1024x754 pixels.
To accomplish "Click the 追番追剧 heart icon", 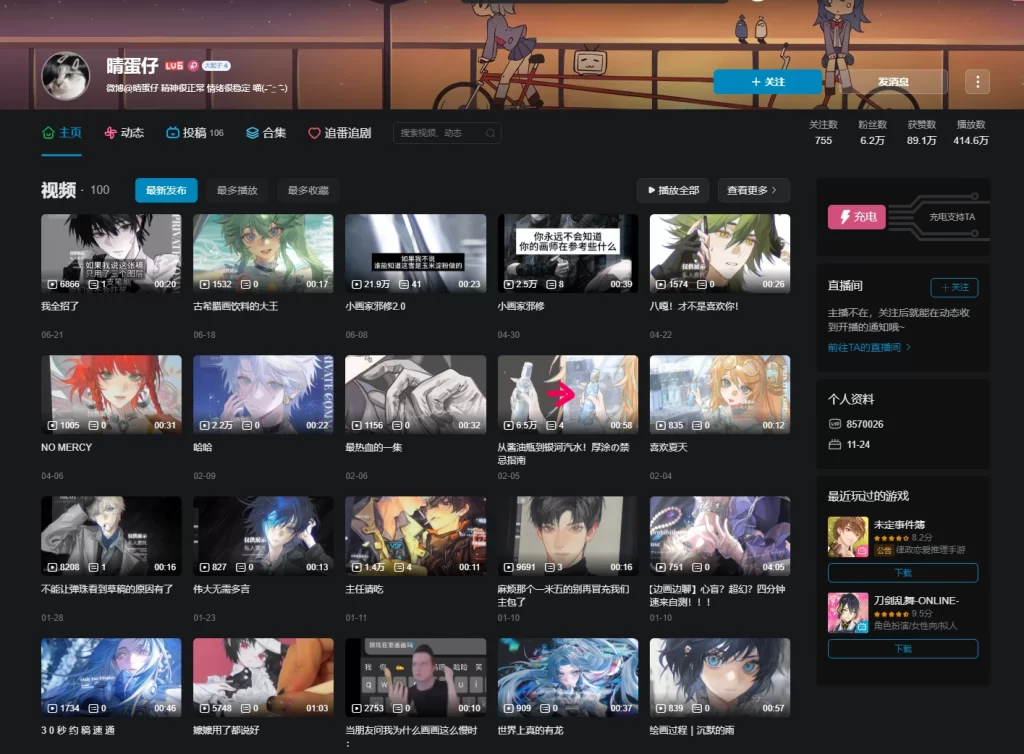I will pyautogui.click(x=314, y=133).
